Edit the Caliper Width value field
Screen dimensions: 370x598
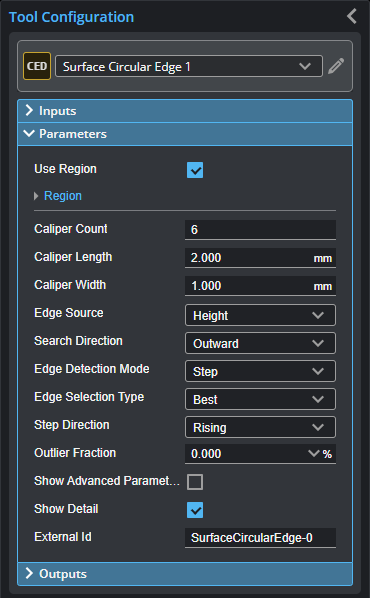coord(261,286)
